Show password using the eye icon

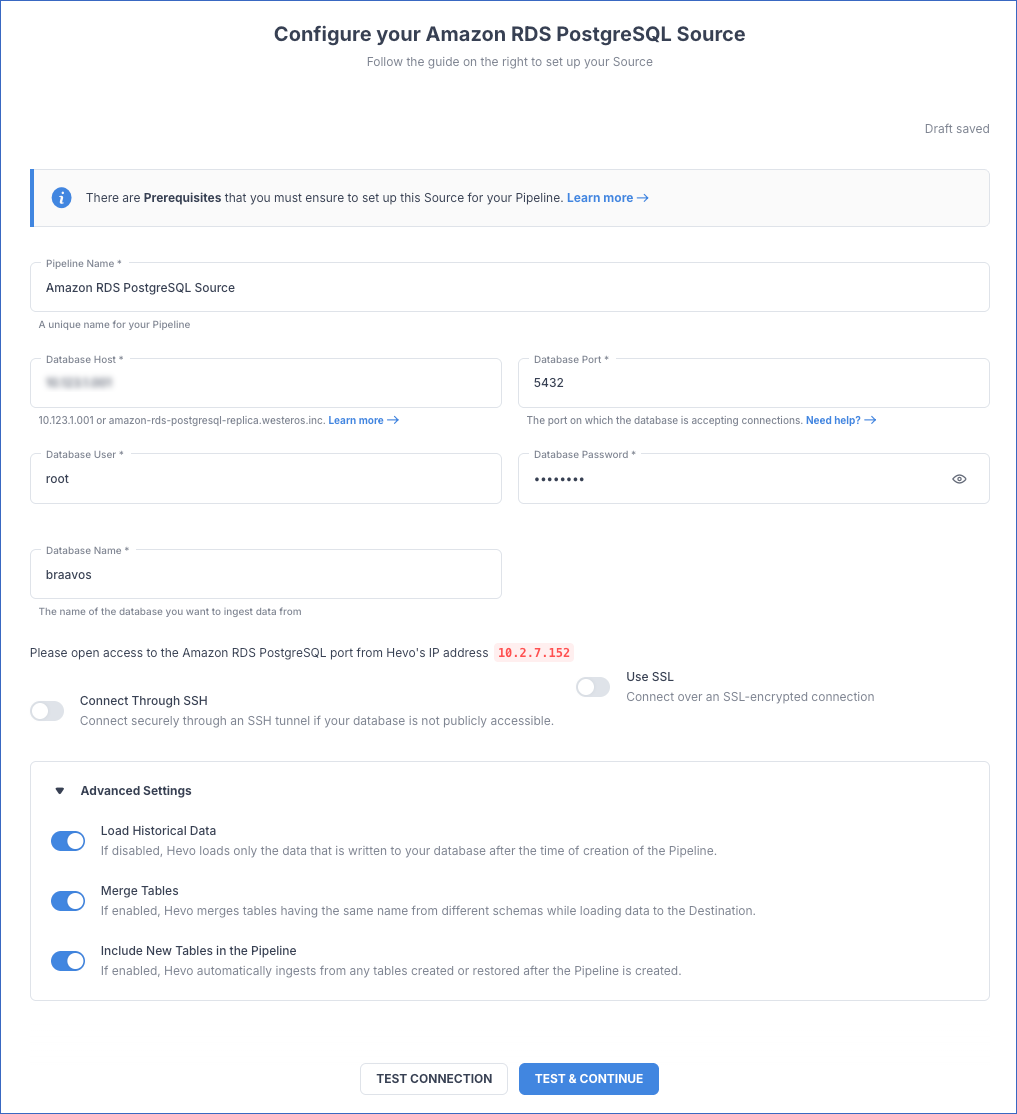(959, 479)
